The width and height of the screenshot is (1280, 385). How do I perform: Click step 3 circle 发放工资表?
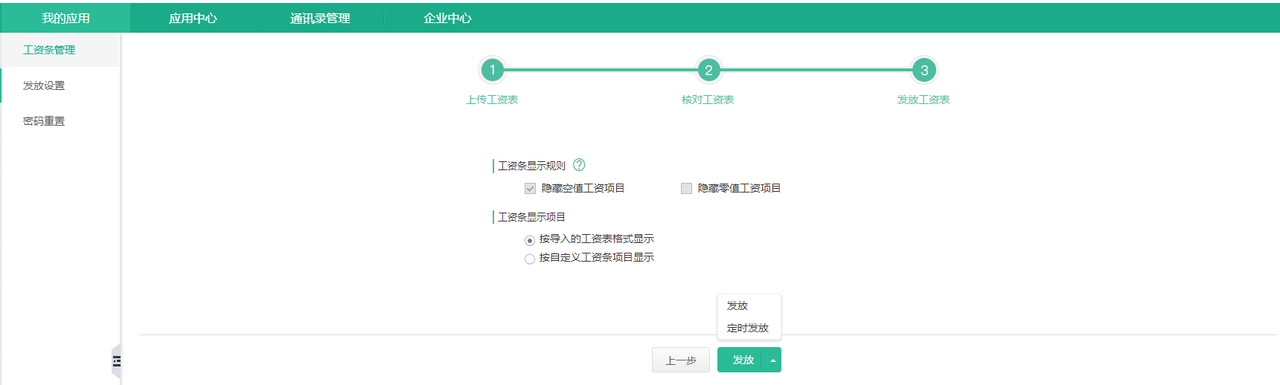click(x=924, y=70)
